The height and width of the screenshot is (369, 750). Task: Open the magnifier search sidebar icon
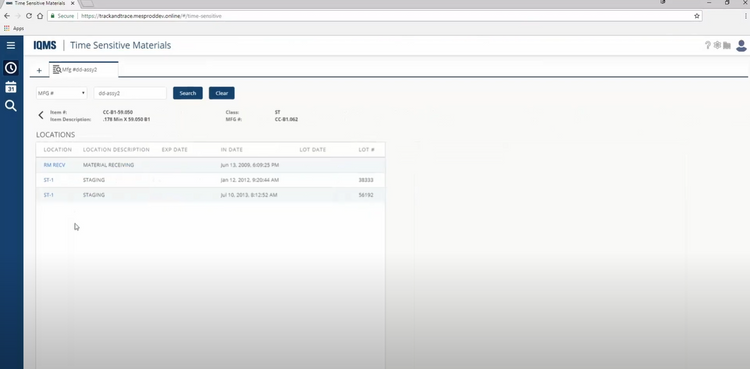pos(11,106)
